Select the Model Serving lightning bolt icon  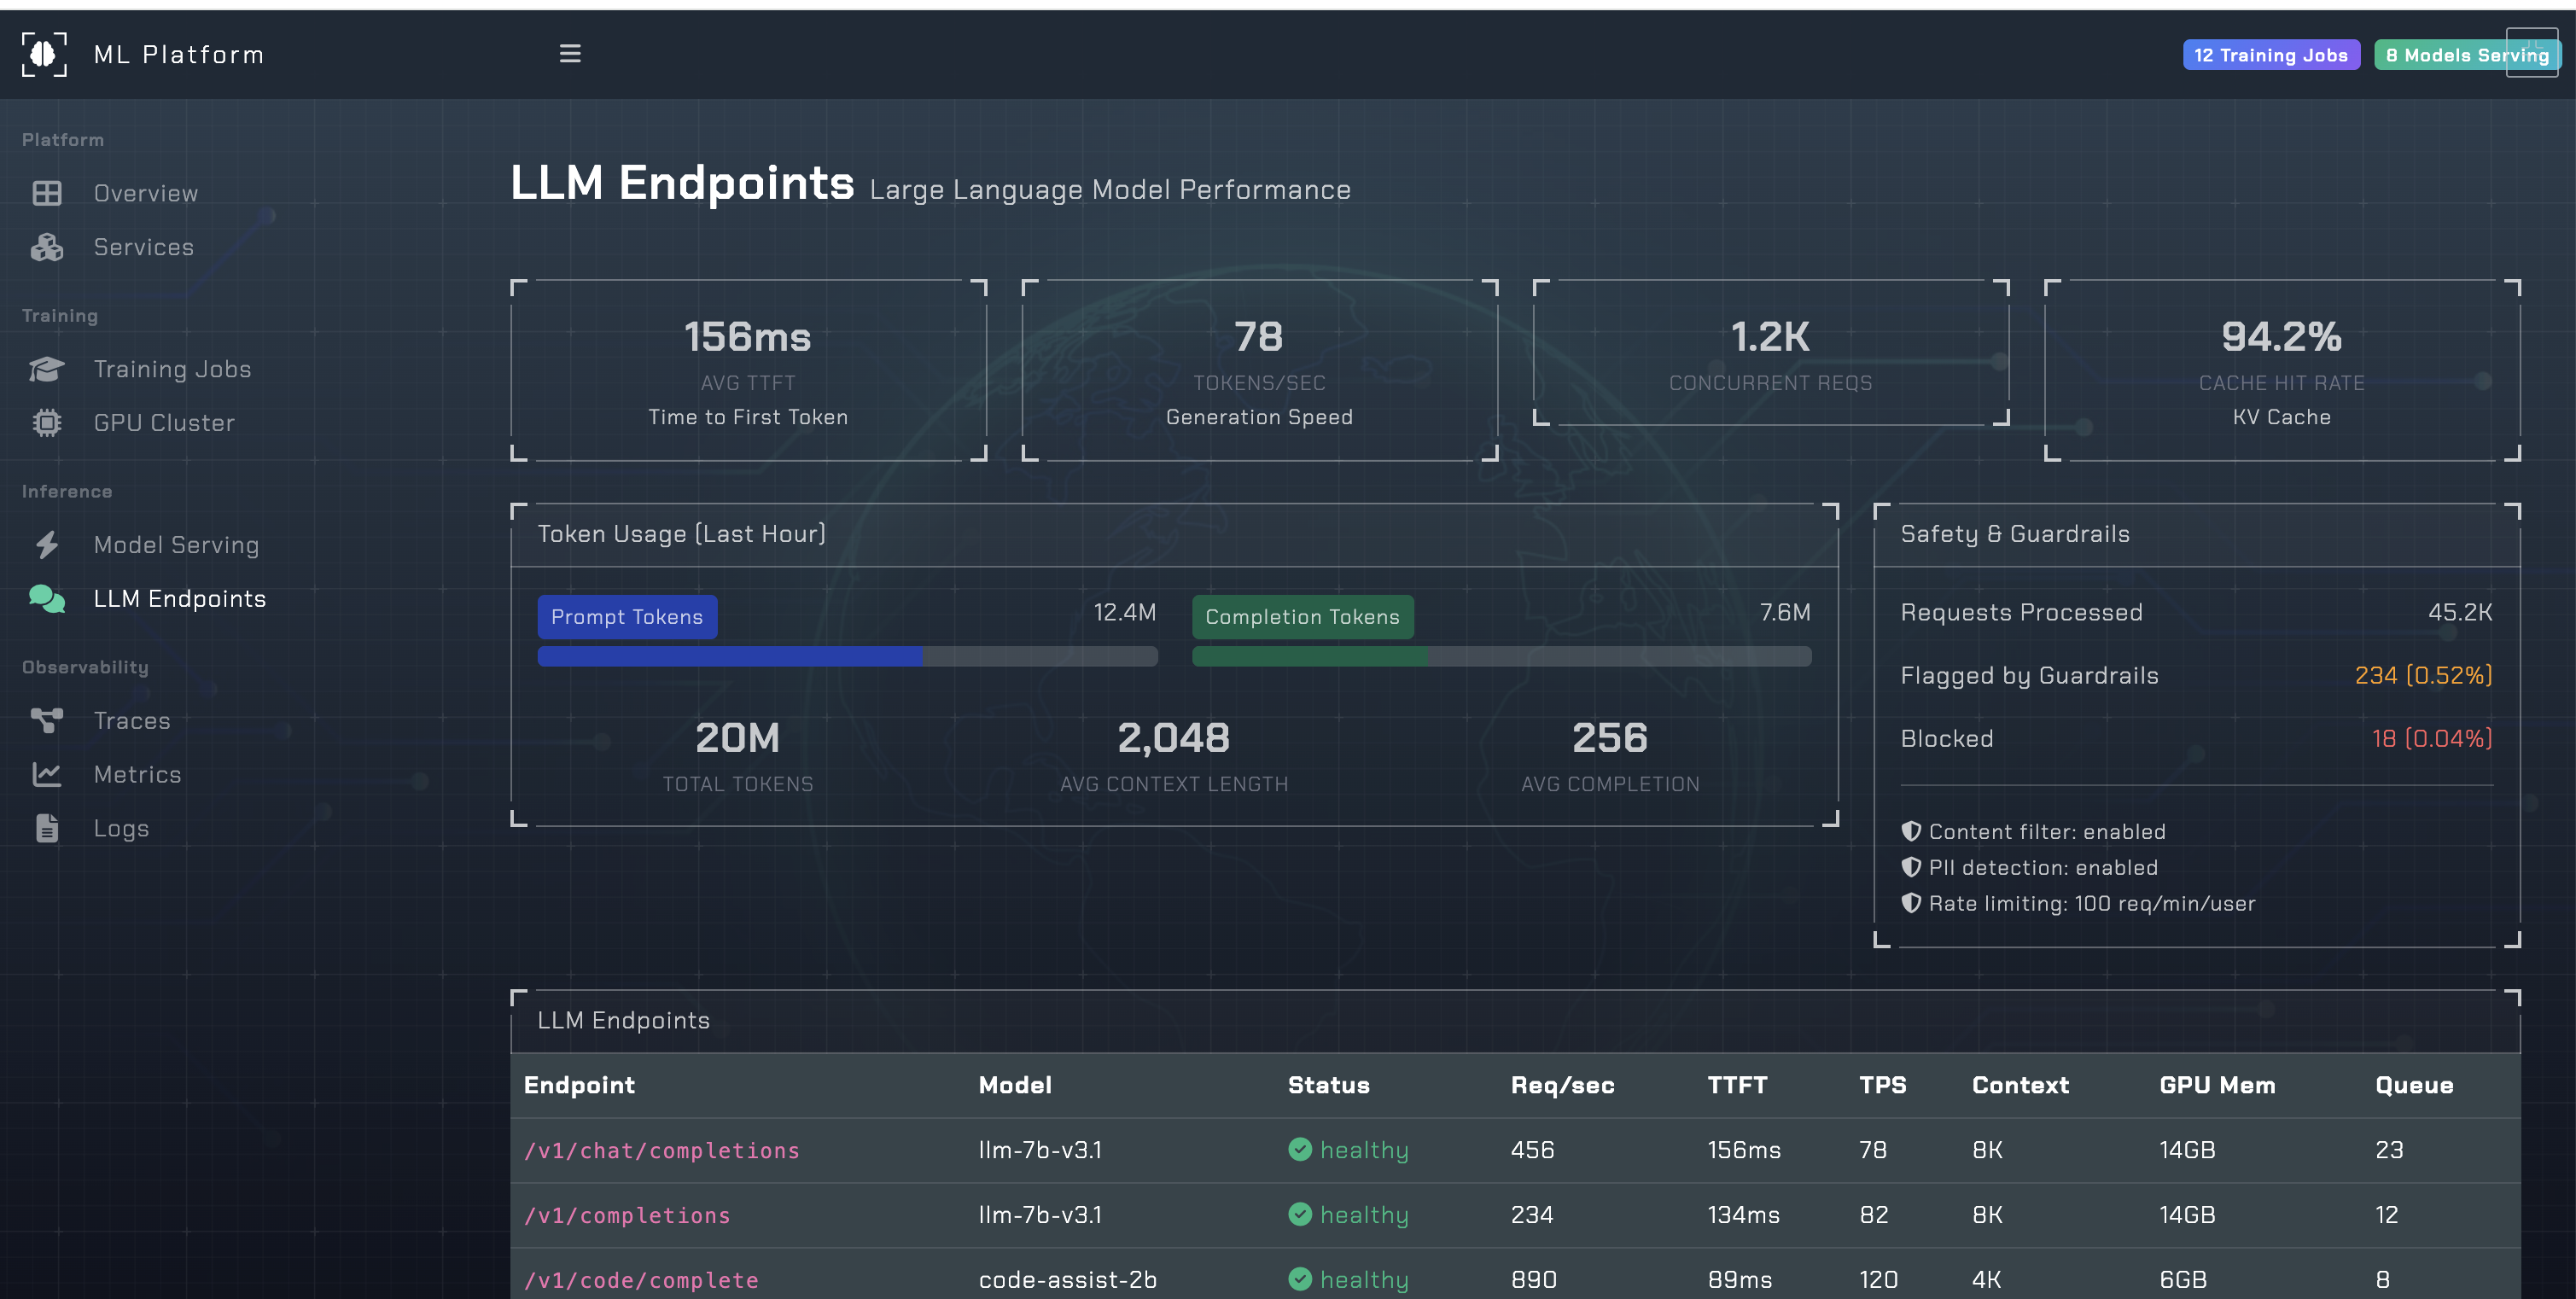[x=45, y=545]
